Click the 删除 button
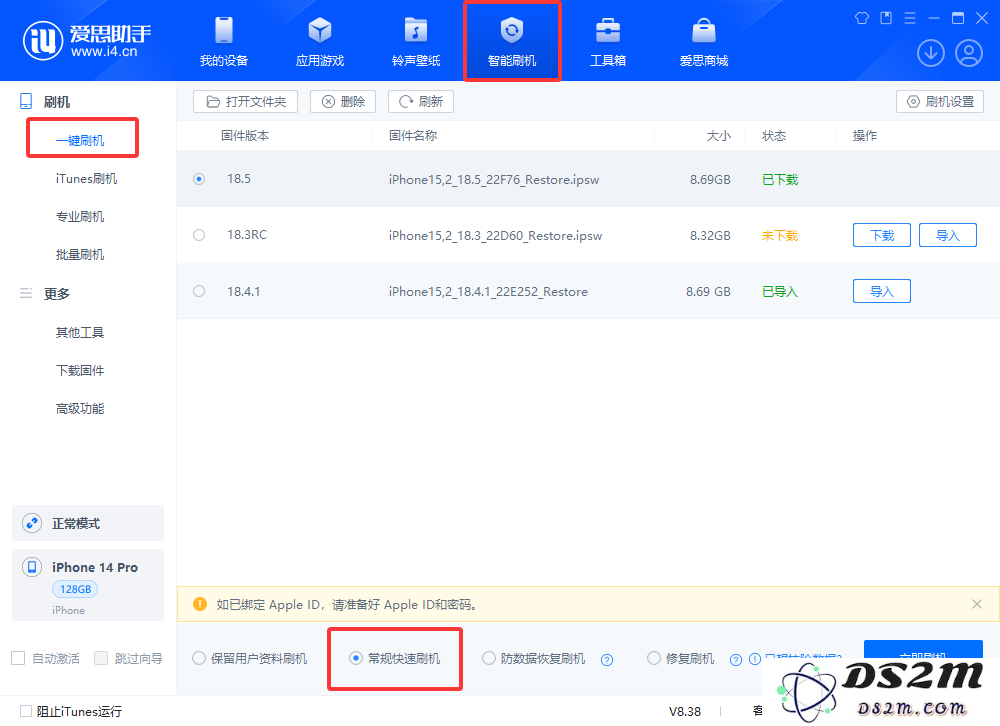 pos(343,101)
